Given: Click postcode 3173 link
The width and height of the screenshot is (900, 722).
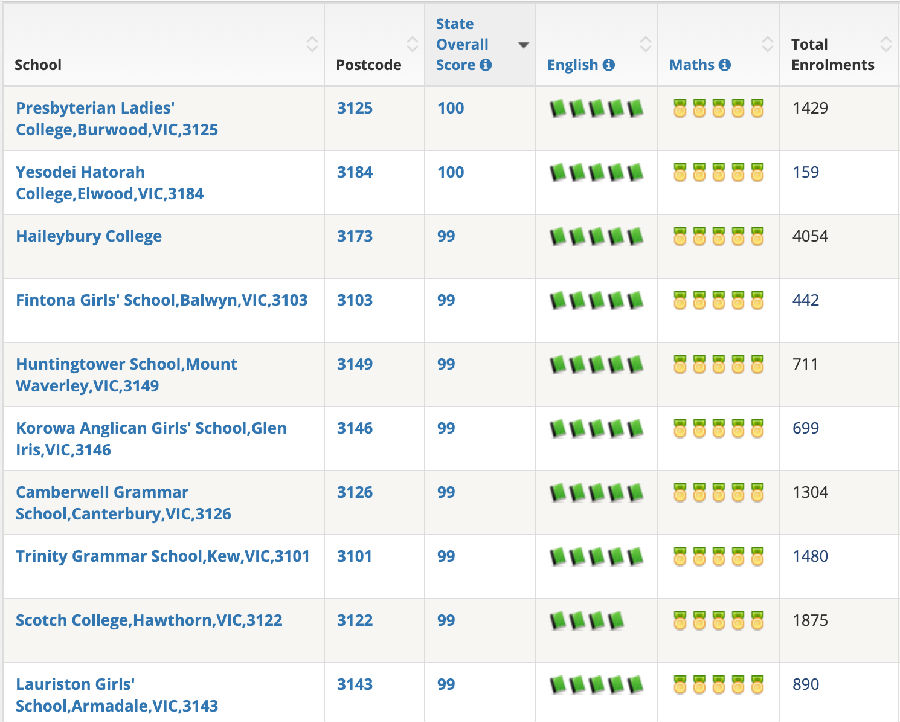Looking at the screenshot, I should click(x=355, y=236).
